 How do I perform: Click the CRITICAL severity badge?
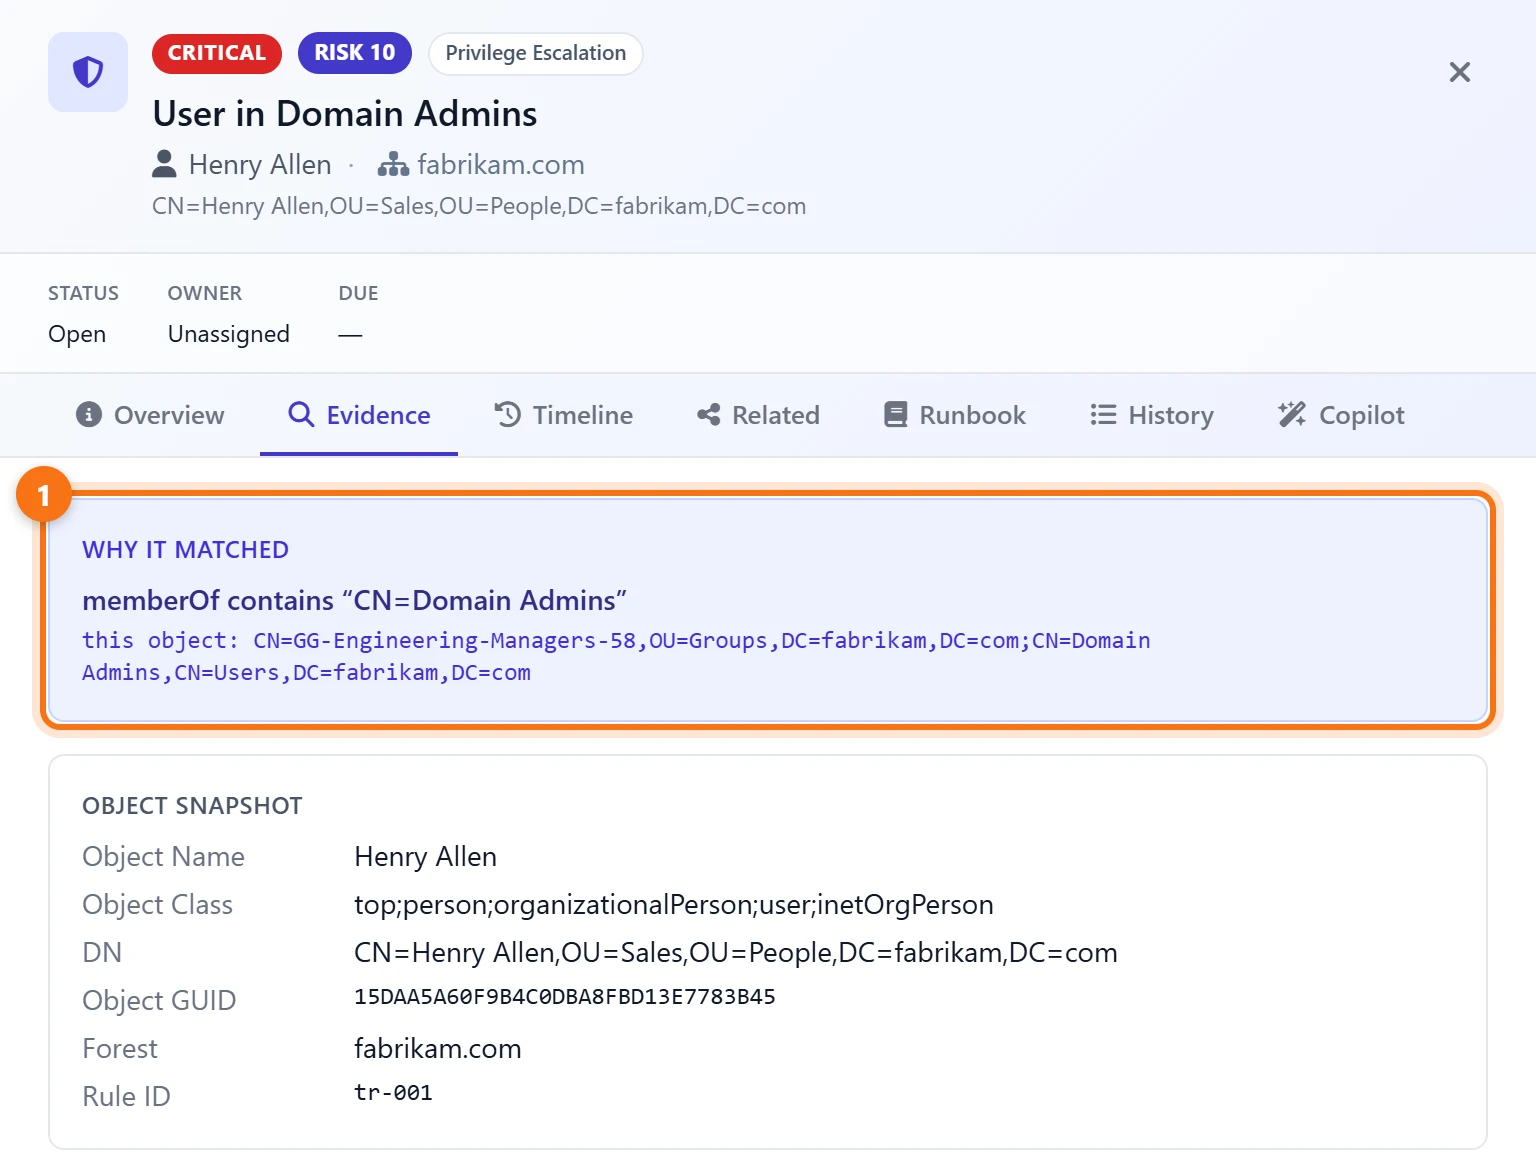[217, 53]
